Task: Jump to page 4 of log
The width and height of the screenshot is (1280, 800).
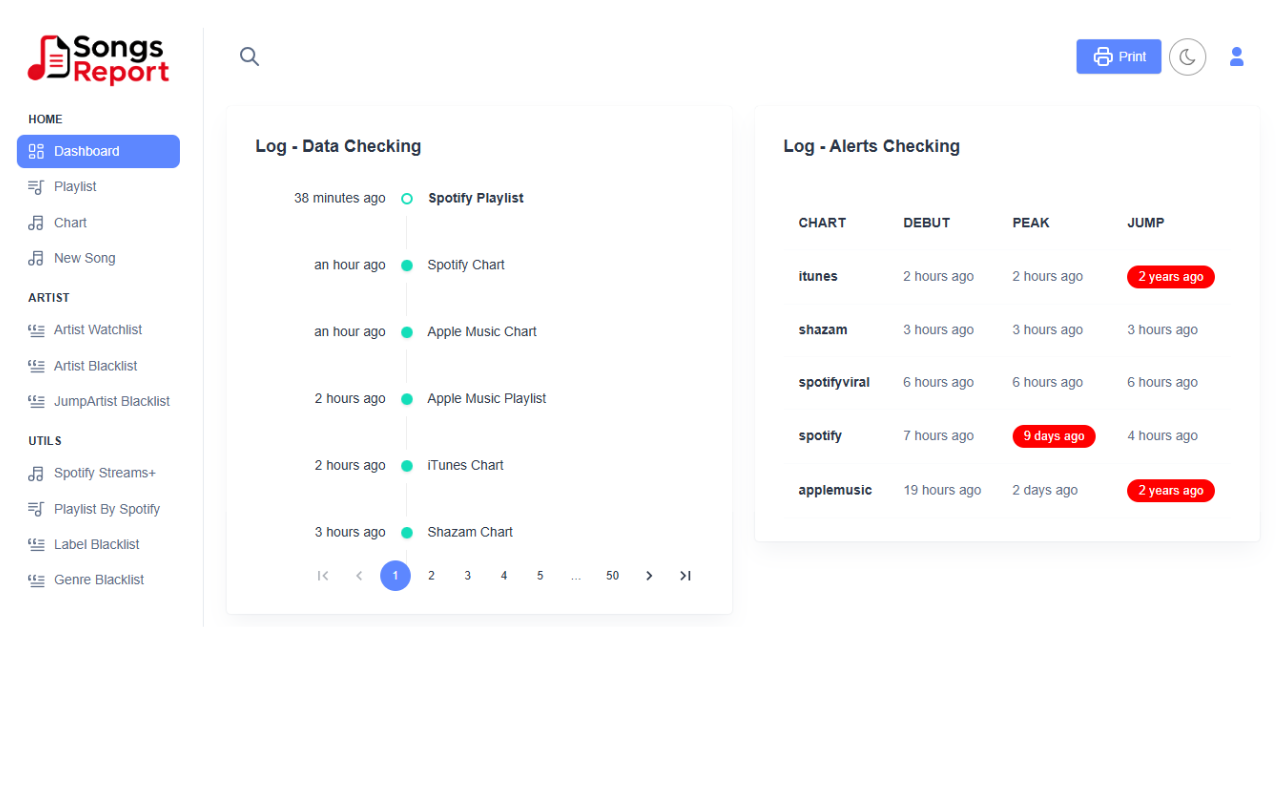Action: (504, 576)
